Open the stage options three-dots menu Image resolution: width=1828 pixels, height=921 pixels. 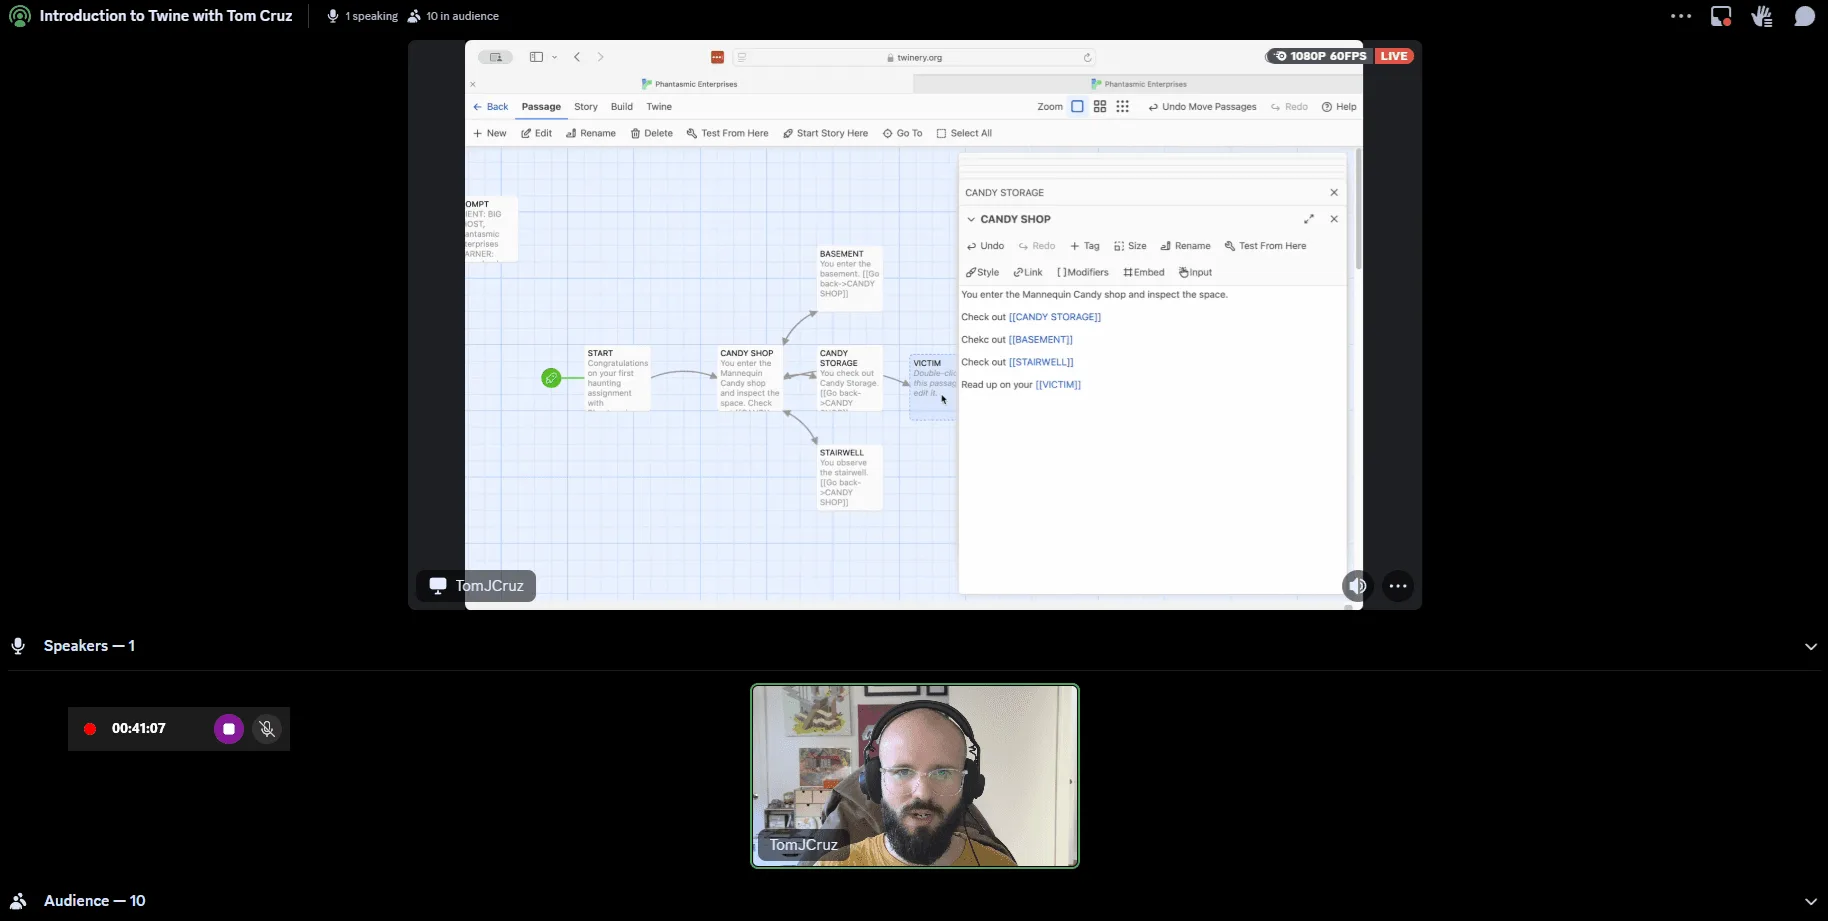[1681, 16]
